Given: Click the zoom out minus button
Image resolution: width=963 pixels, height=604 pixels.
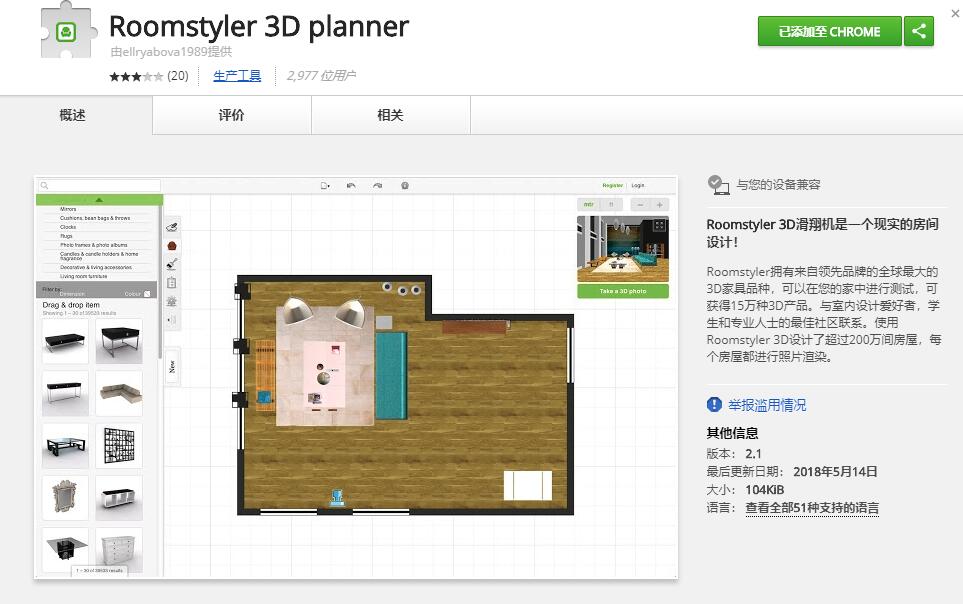Looking at the screenshot, I should point(641,205).
